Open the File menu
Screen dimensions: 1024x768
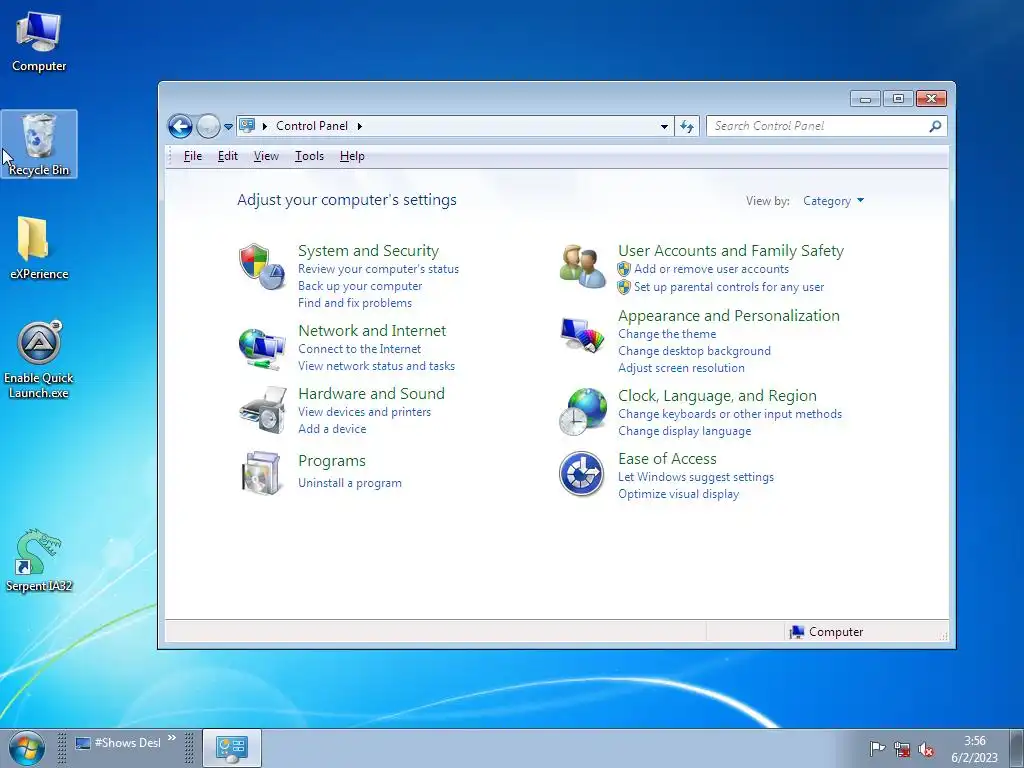tap(193, 156)
